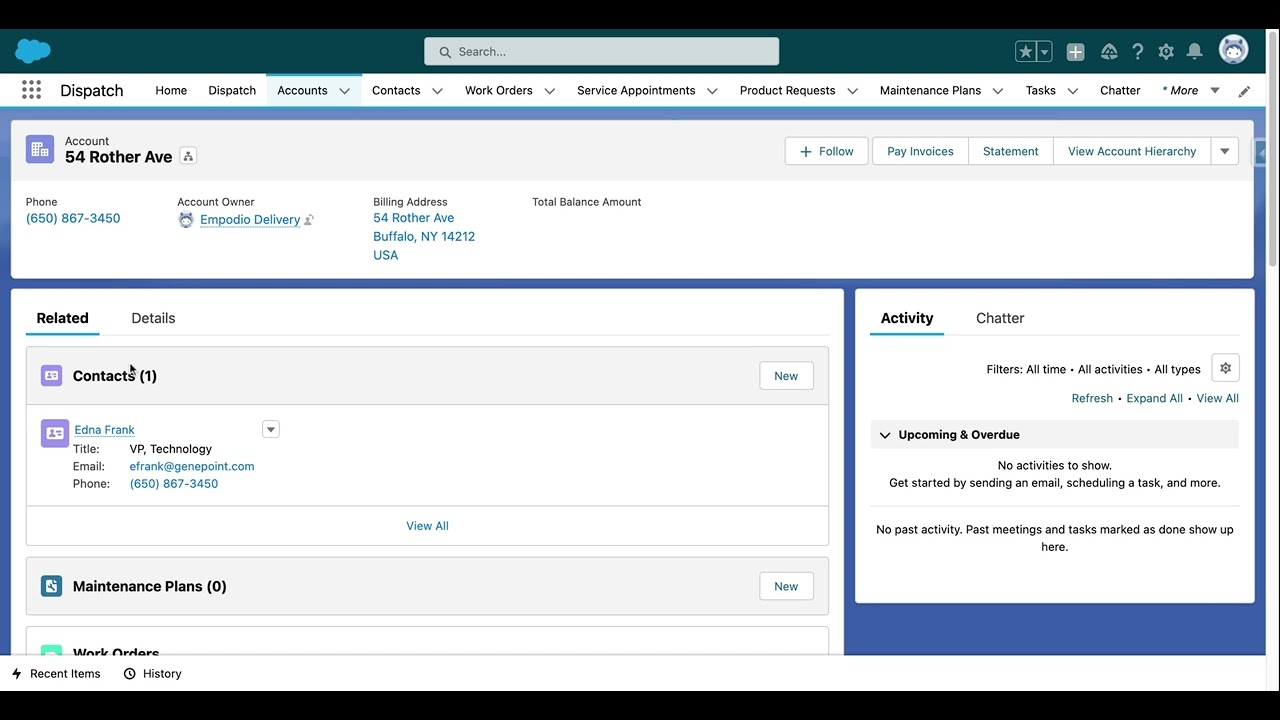Expand the Contacts tab dropdown
The image size is (1280, 720).
pos(437,91)
